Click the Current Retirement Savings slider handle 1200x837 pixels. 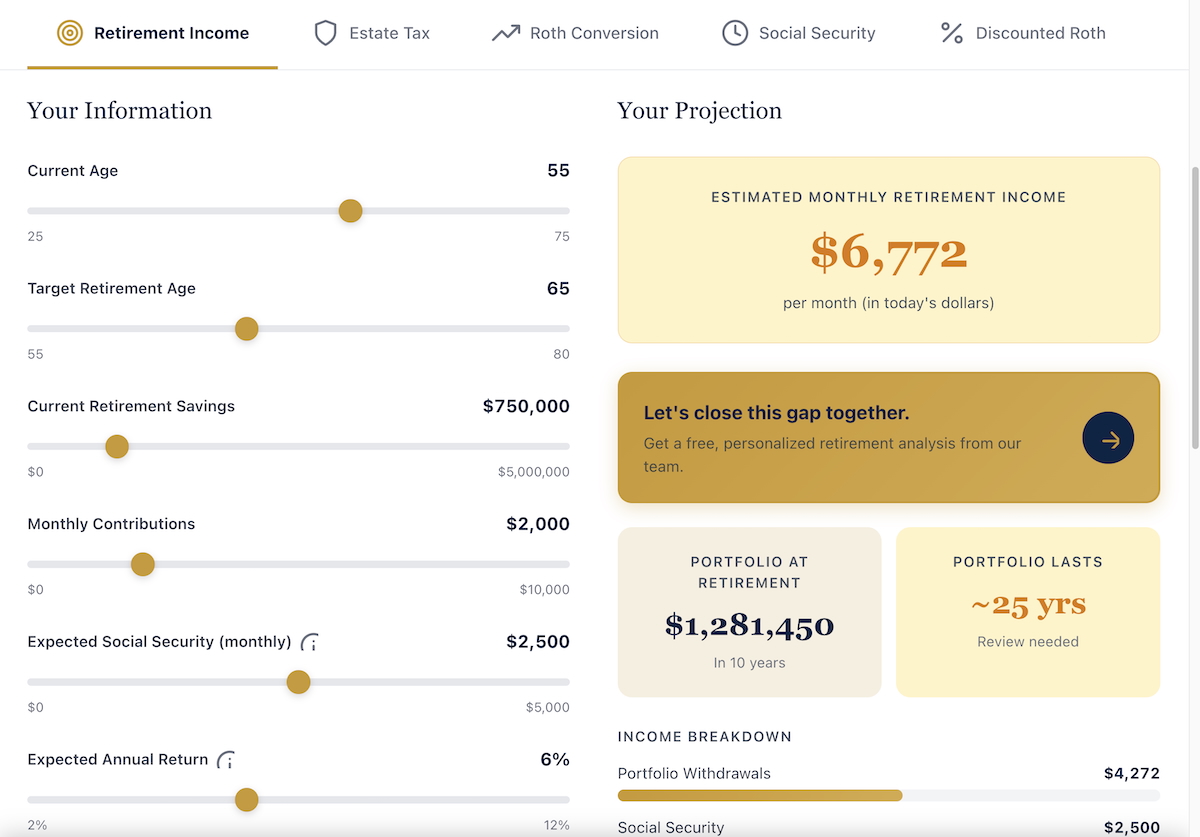coord(117,447)
